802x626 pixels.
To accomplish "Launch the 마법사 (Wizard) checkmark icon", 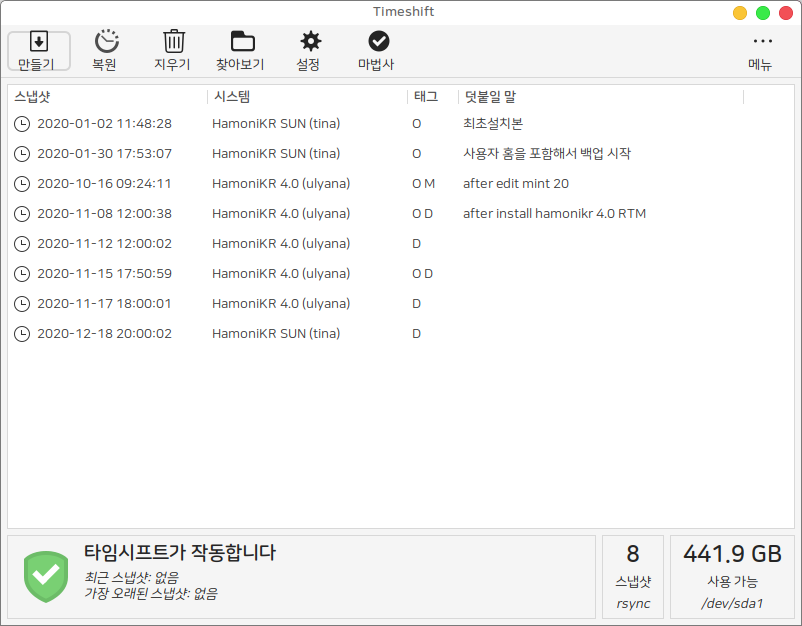I will coord(377,42).
